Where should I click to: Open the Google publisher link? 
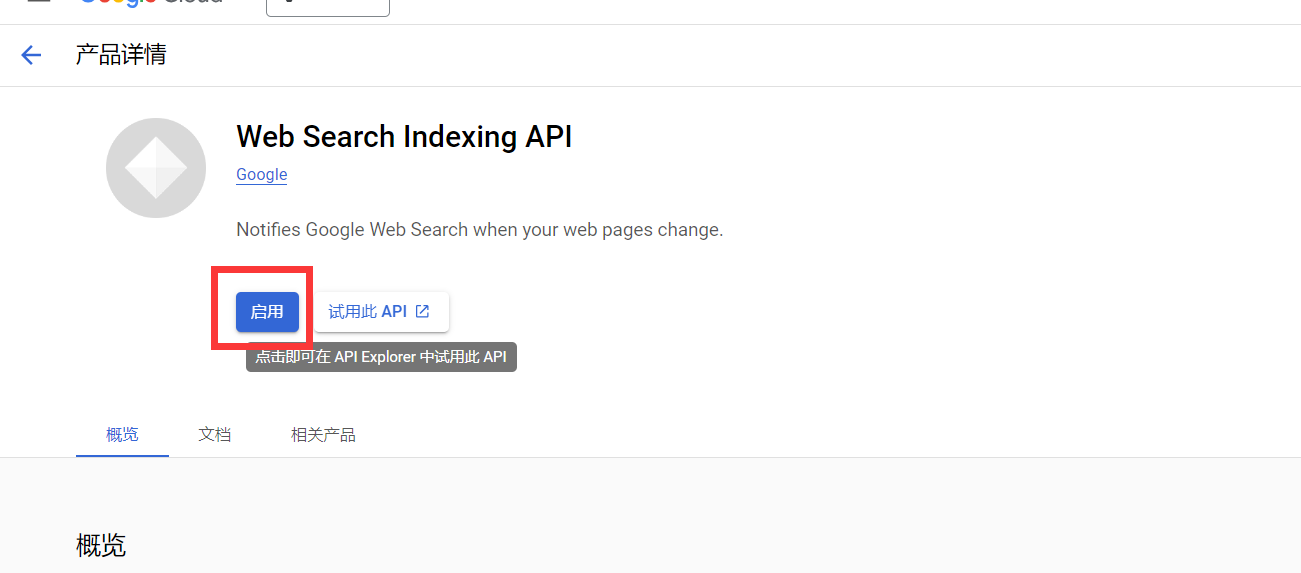pos(262,175)
